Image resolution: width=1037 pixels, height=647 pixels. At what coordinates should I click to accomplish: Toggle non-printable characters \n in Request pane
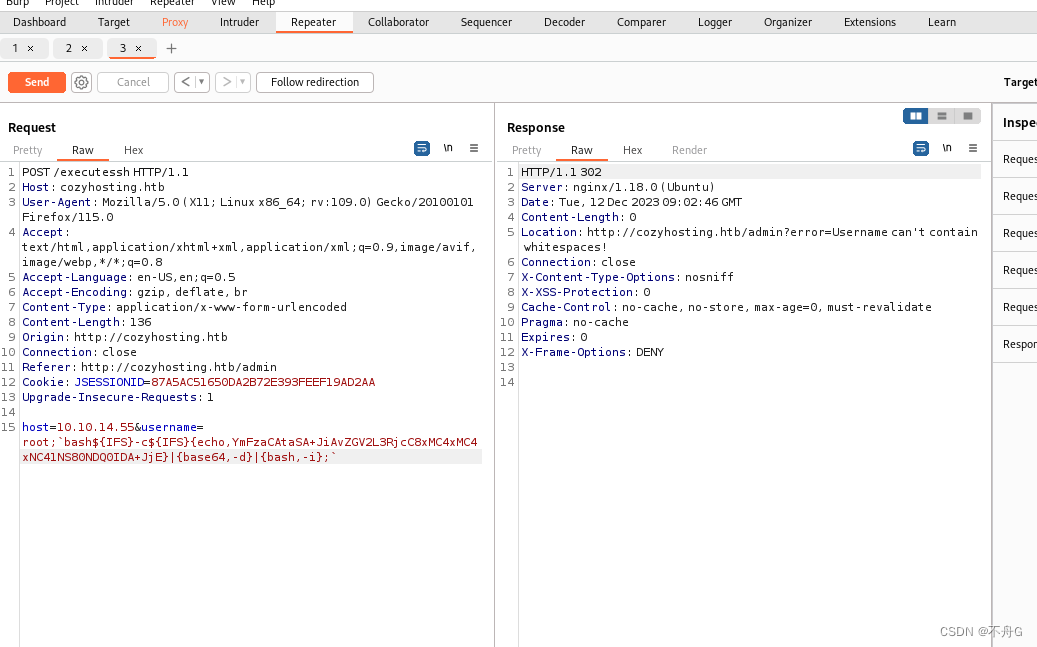pyautogui.click(x=448, y=148)
